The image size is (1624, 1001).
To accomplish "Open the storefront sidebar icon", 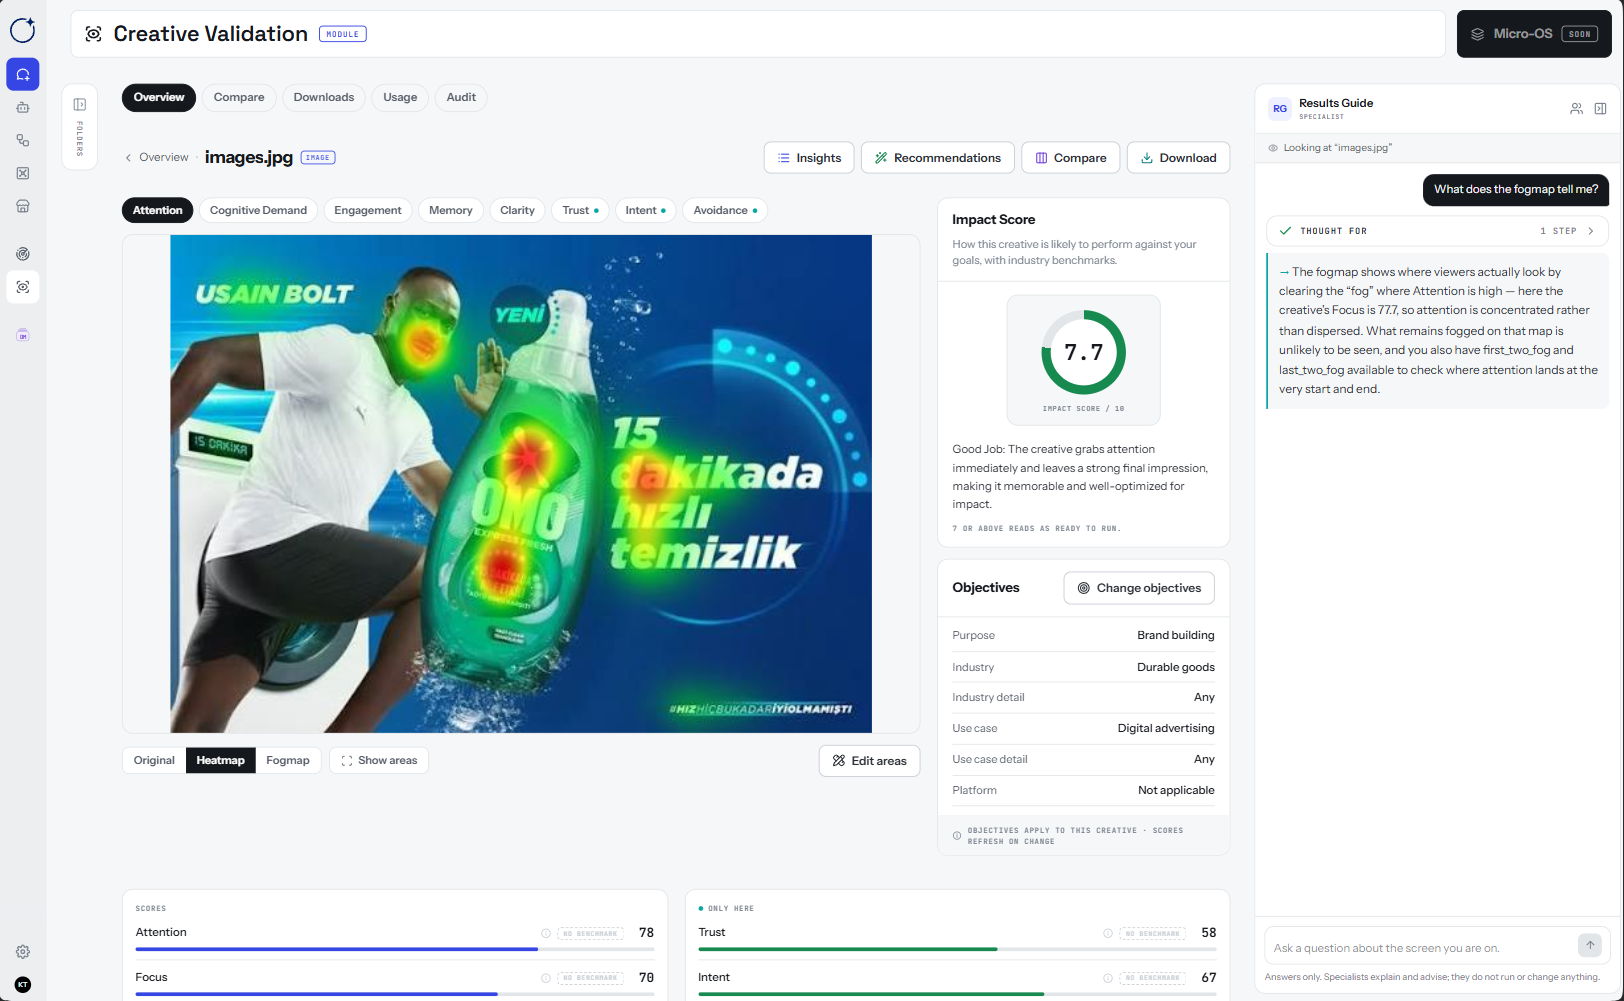I will coord(23,206).
